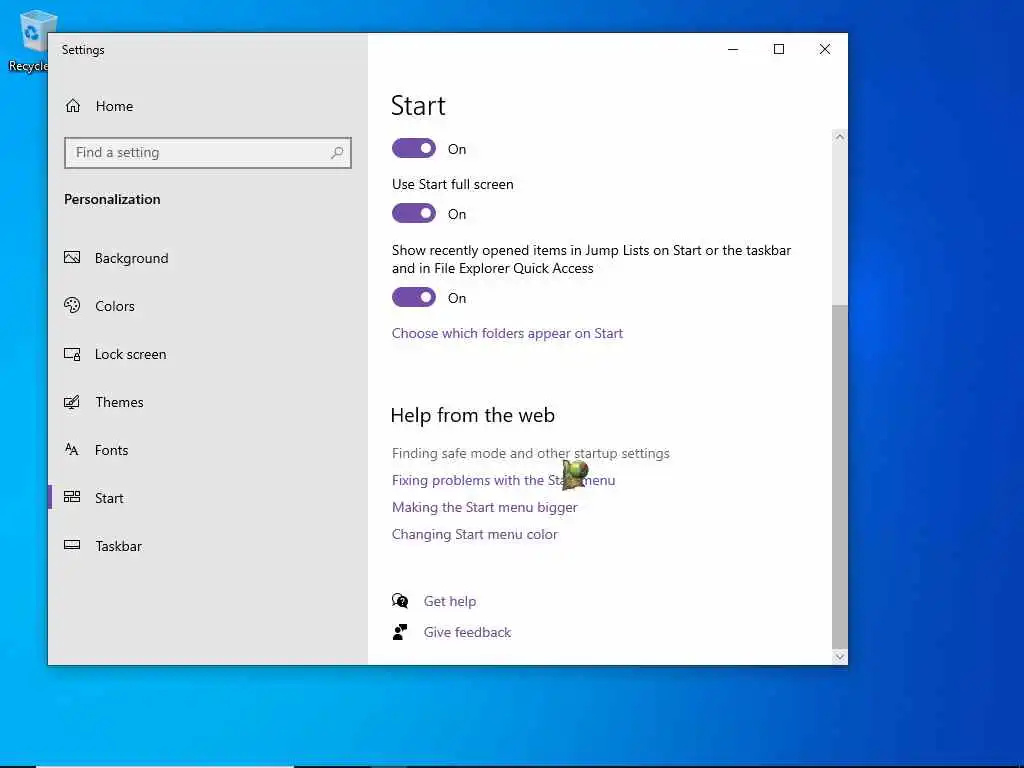Click the Colors palette icon
Screen dimensions: 1024x768
click(x=72, y=305)
